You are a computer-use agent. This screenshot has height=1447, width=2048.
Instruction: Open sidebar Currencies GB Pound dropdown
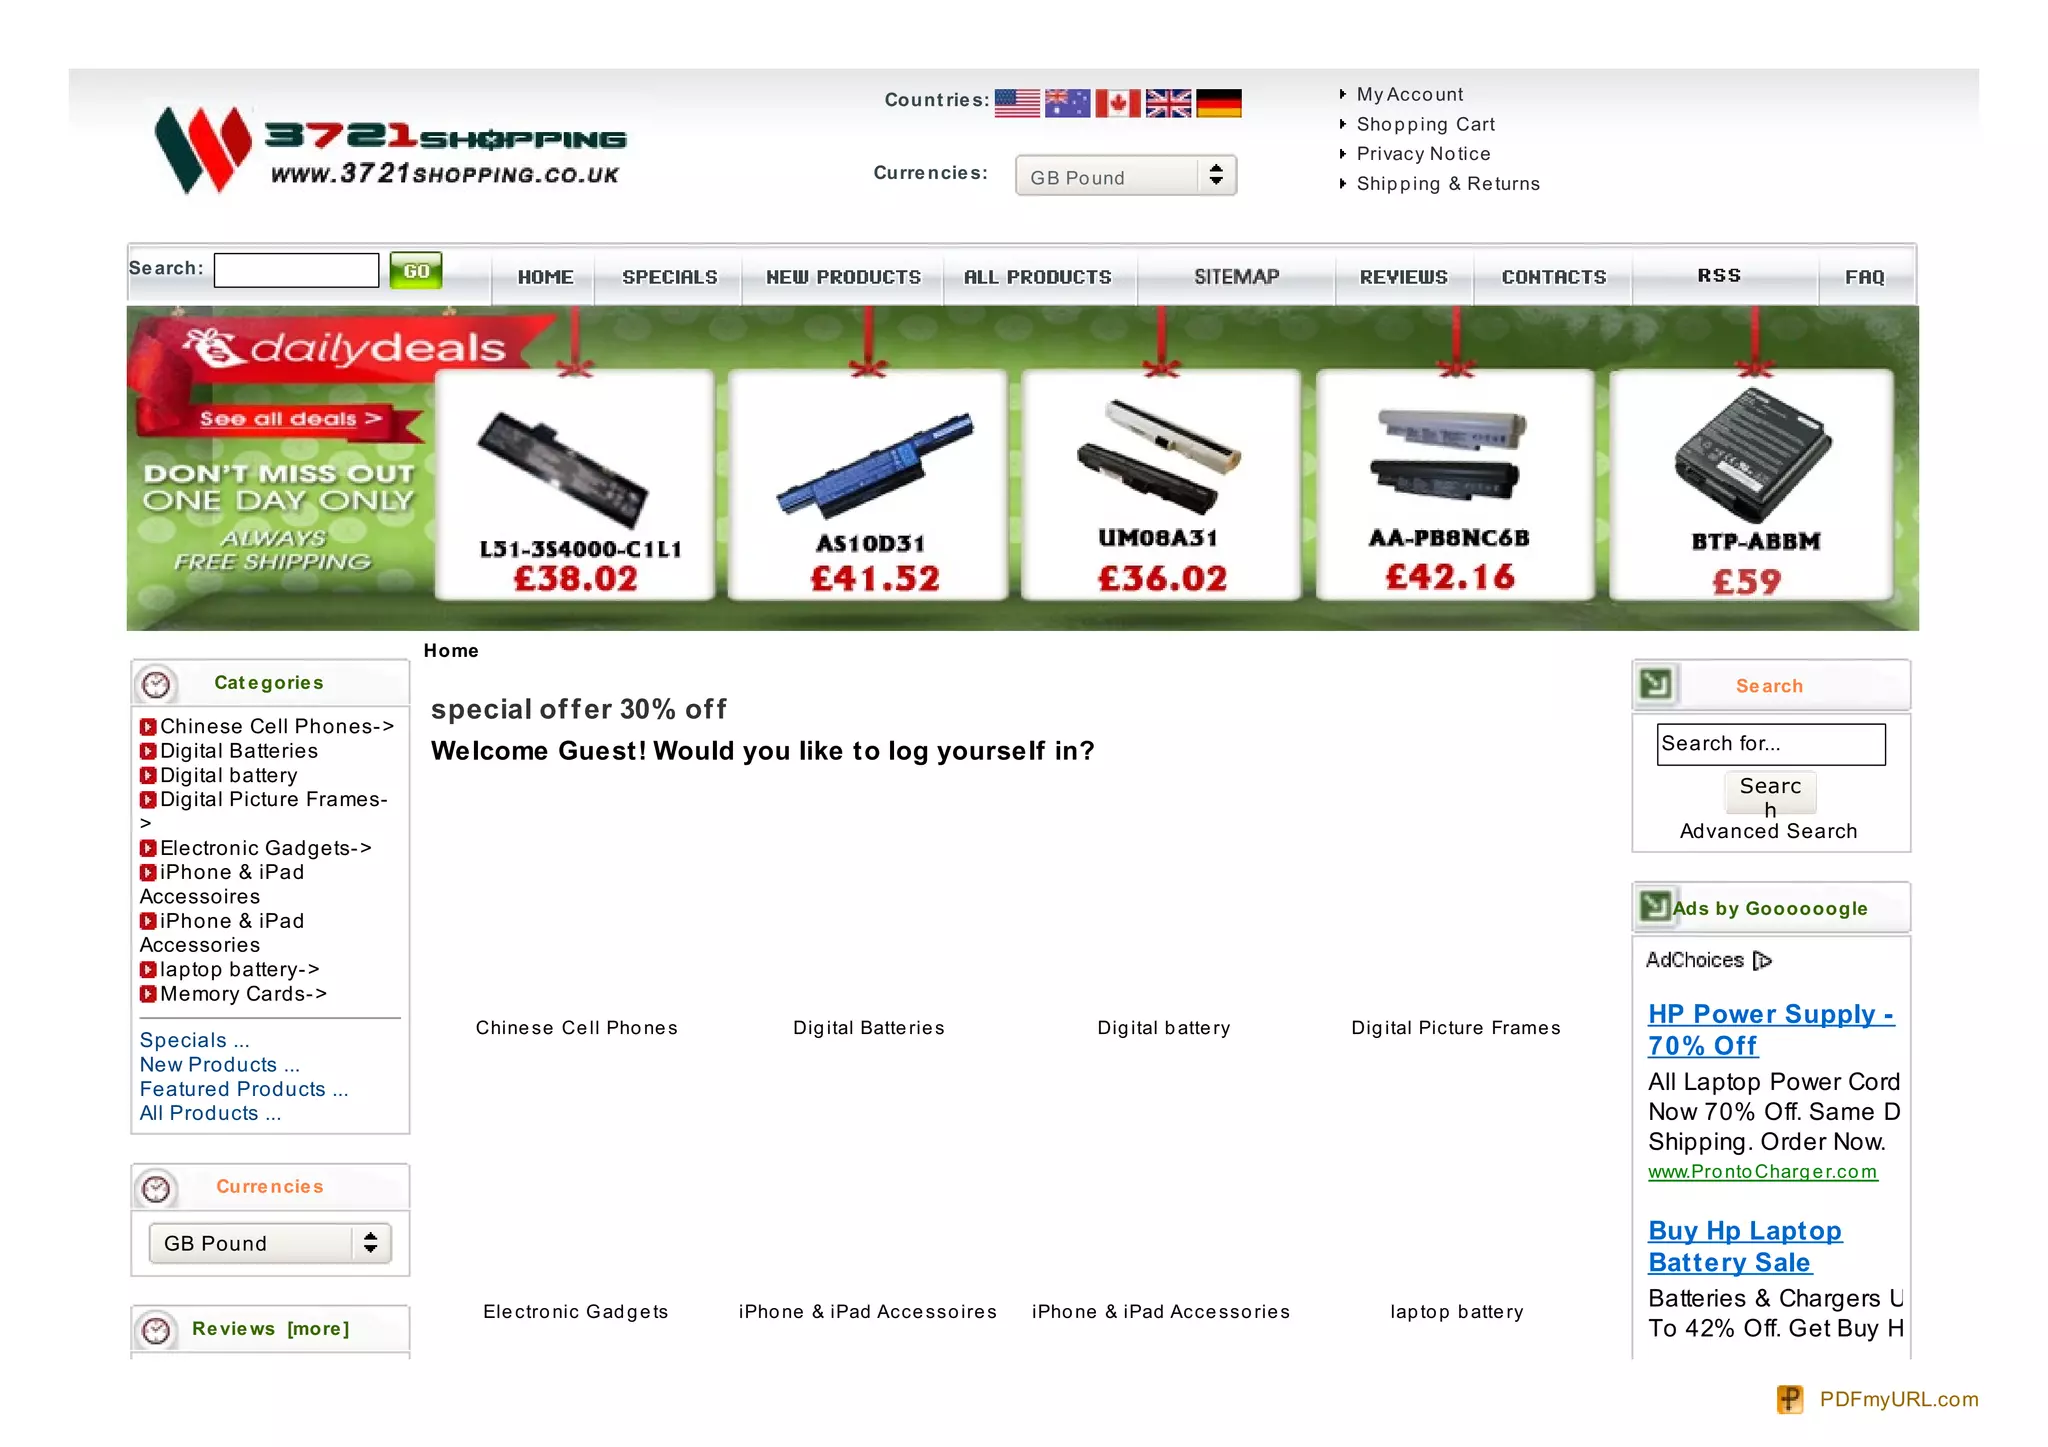(270, 1243)
